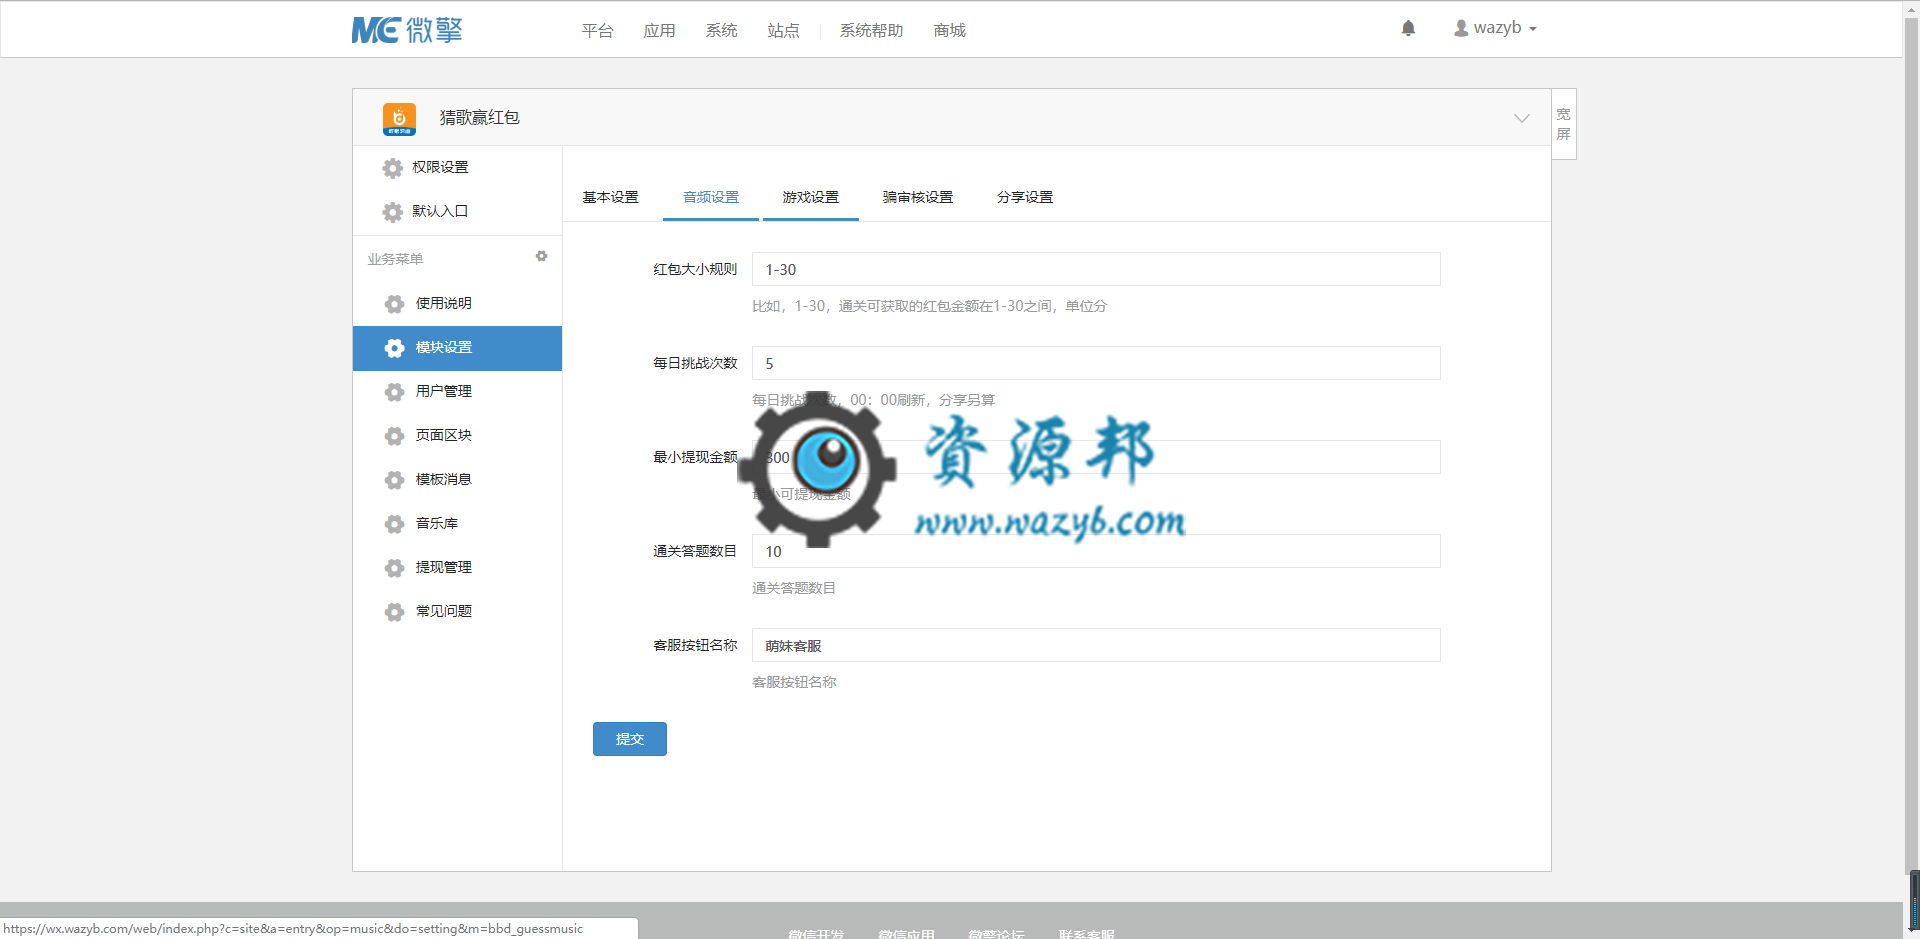Viewport: 1920px width, 939px height.
Task: Select 模块设置 in the sidebar
Action: tap(457, 348)
